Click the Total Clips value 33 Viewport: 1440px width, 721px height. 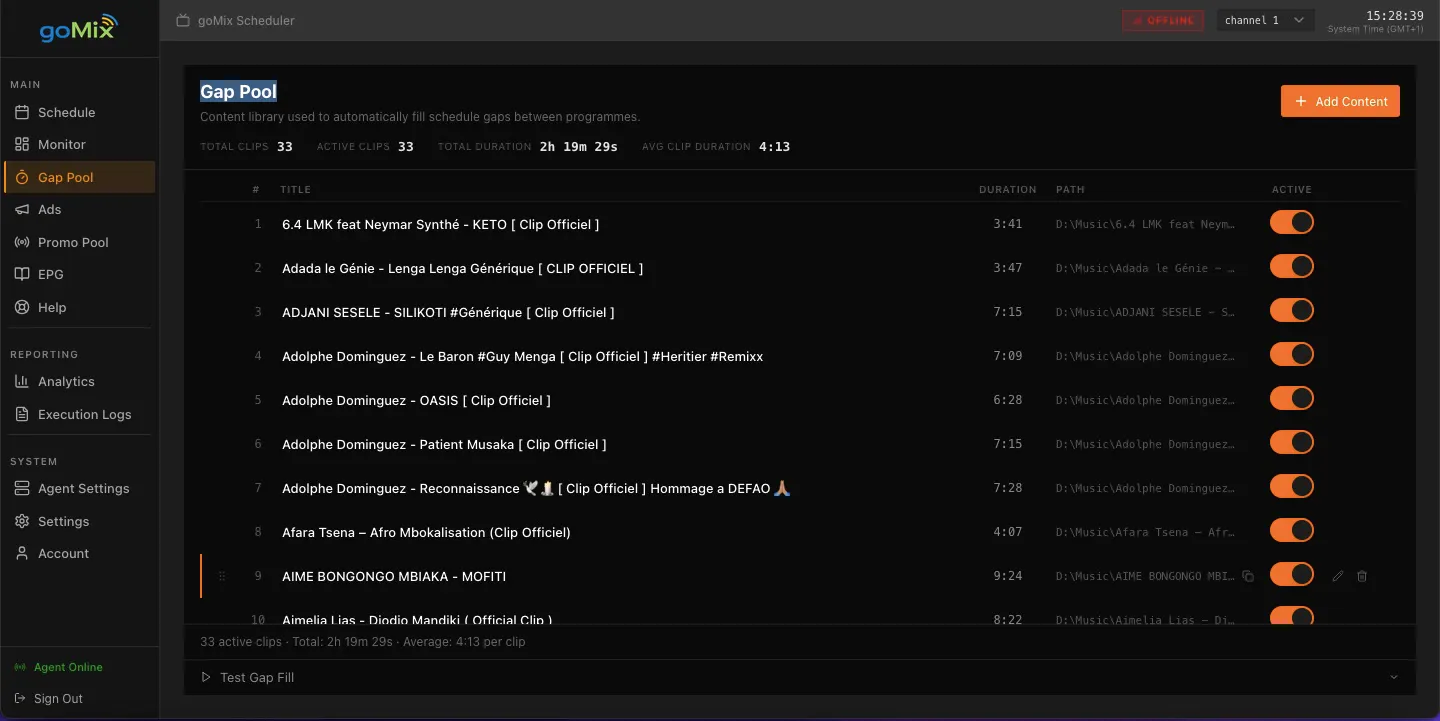click(x=285, y=147)
